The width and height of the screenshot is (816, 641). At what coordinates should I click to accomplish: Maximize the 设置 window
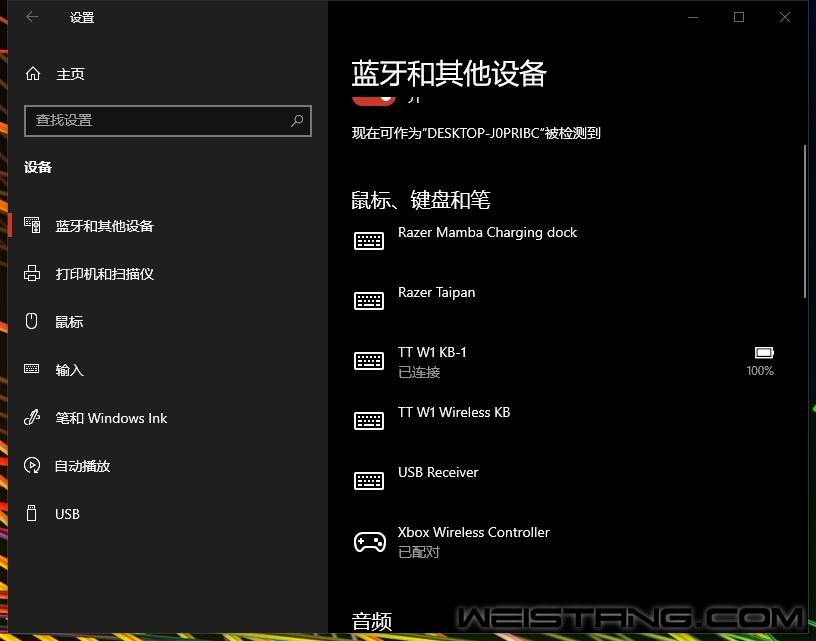click(x=738, y=17)
